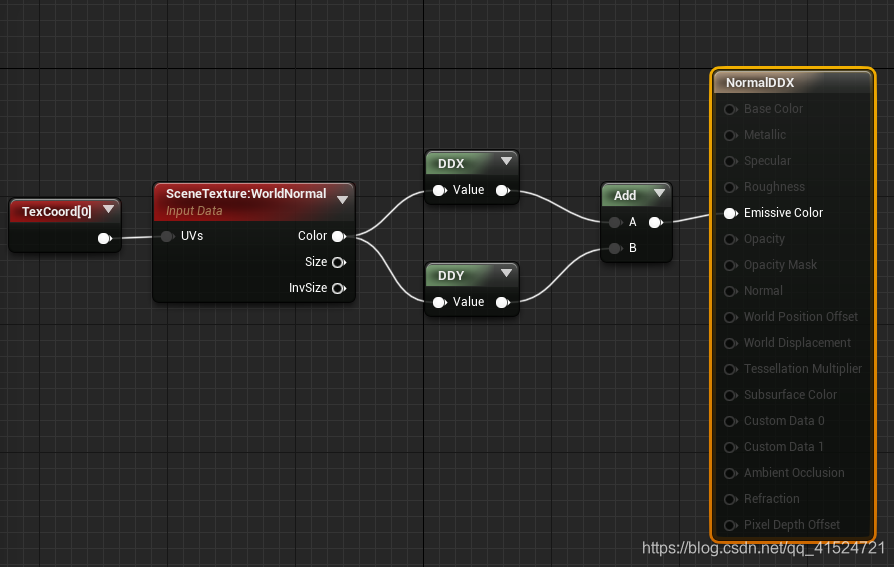This screenshot has width=894, height=567.
Task: Click the Opacity input pin
Action: click(x=730, y=239)
